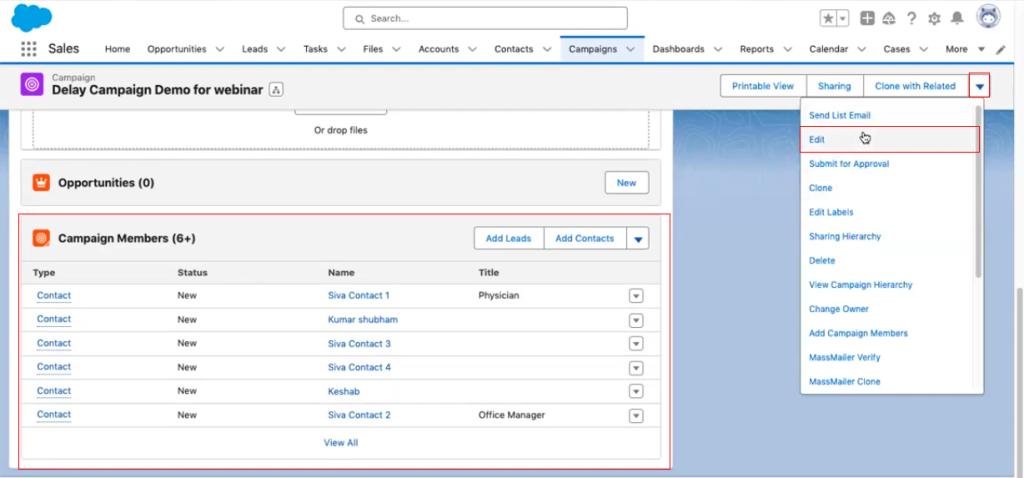Click the purple Campaign record icon
The height and width of the screenshot is (478, 1024).
click(32, 84)
